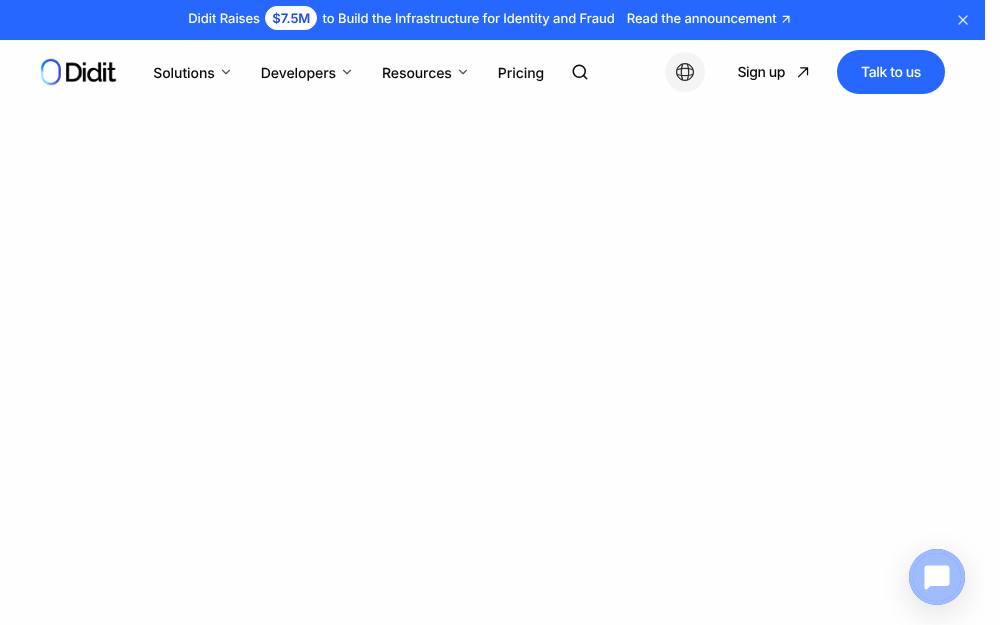Go to the Pricing page
This screenshot has width=1000, height=625.
click(x=520, y=73)
